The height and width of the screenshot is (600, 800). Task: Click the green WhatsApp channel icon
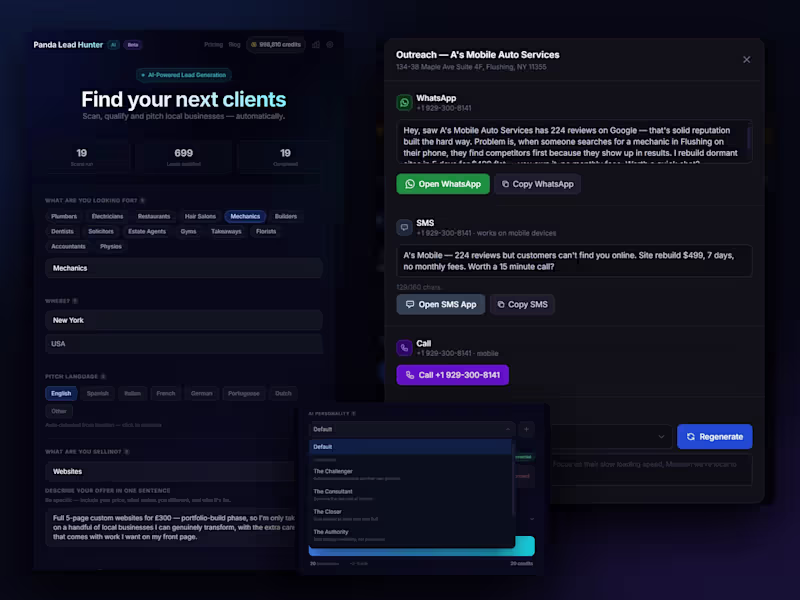pos(404,103)
